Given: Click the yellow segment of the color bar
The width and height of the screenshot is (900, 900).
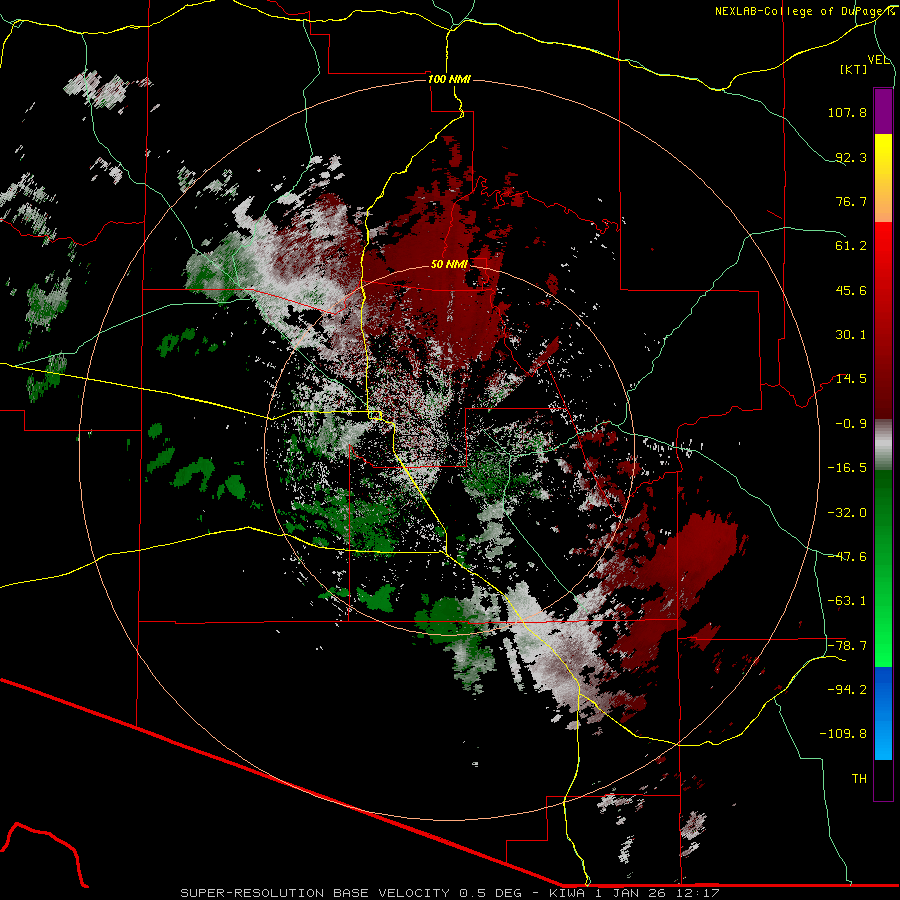Looking at the screenshot, I should (883, 178).
